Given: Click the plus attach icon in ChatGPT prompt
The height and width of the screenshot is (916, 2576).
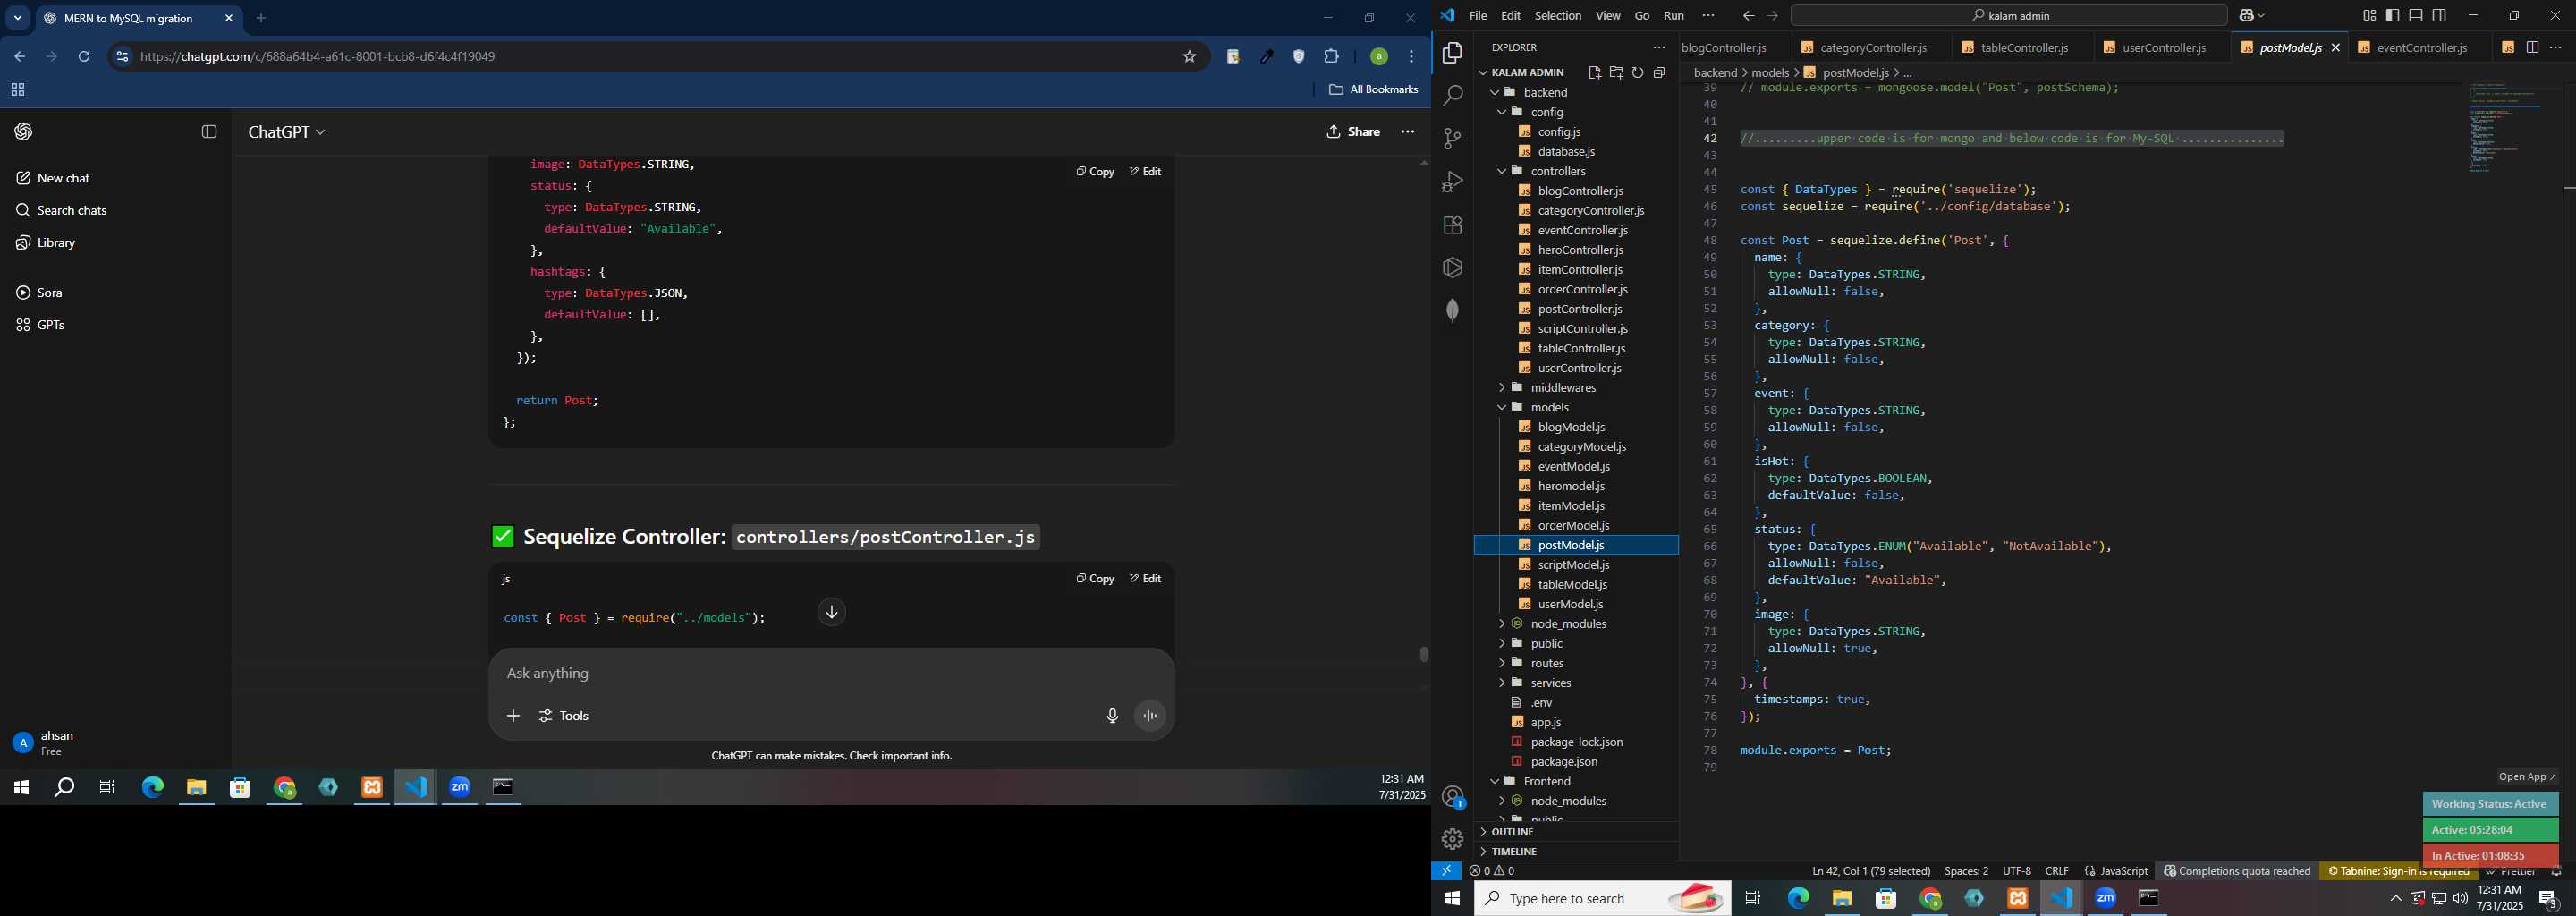Looking at the screenshot, I should coord(513,716).
